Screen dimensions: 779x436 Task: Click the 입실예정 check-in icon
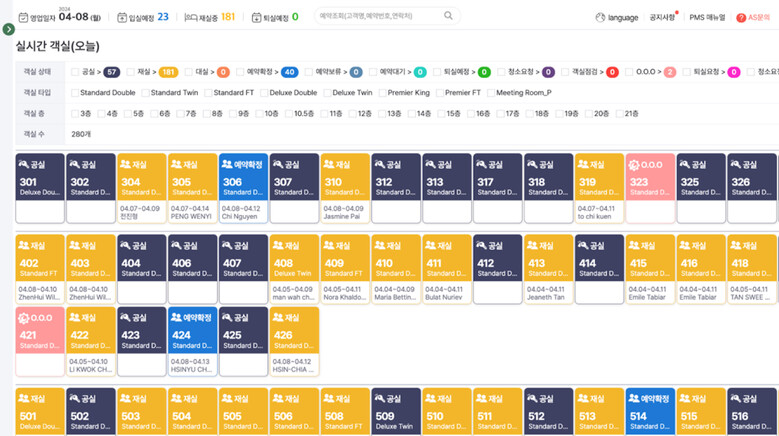122,17
